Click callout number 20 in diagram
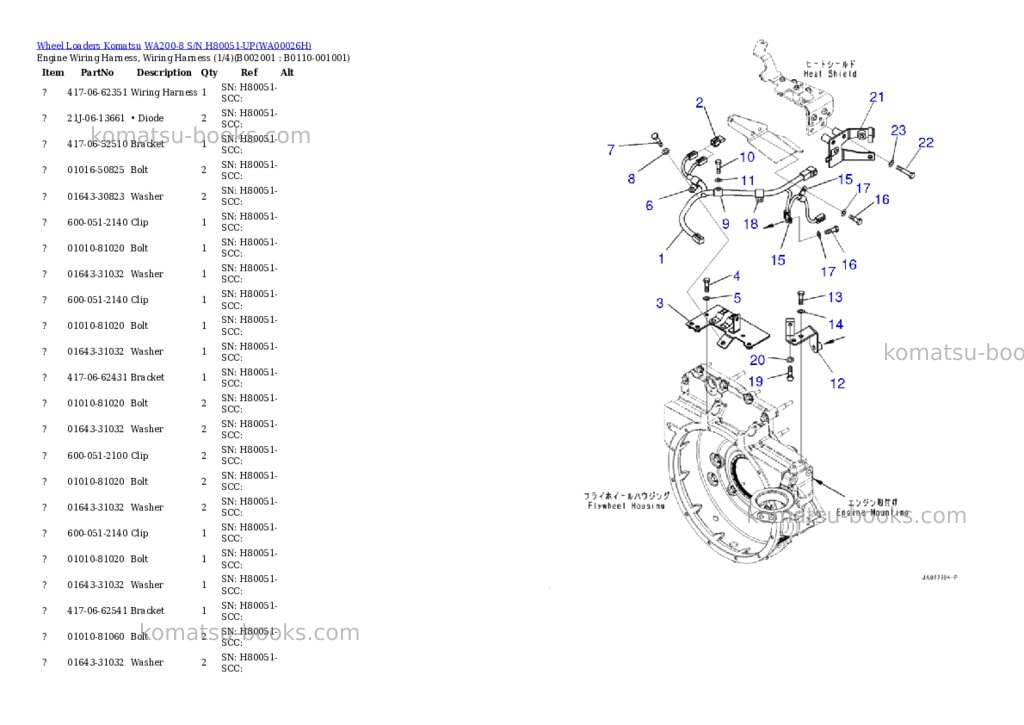1024x725 pixels. (x=758, y=360)
